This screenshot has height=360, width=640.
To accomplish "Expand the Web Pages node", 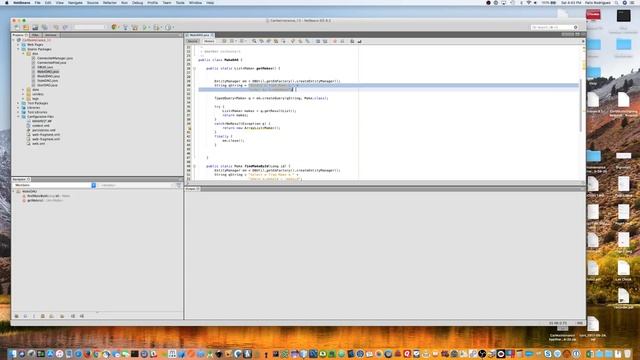I will (18, 44).
